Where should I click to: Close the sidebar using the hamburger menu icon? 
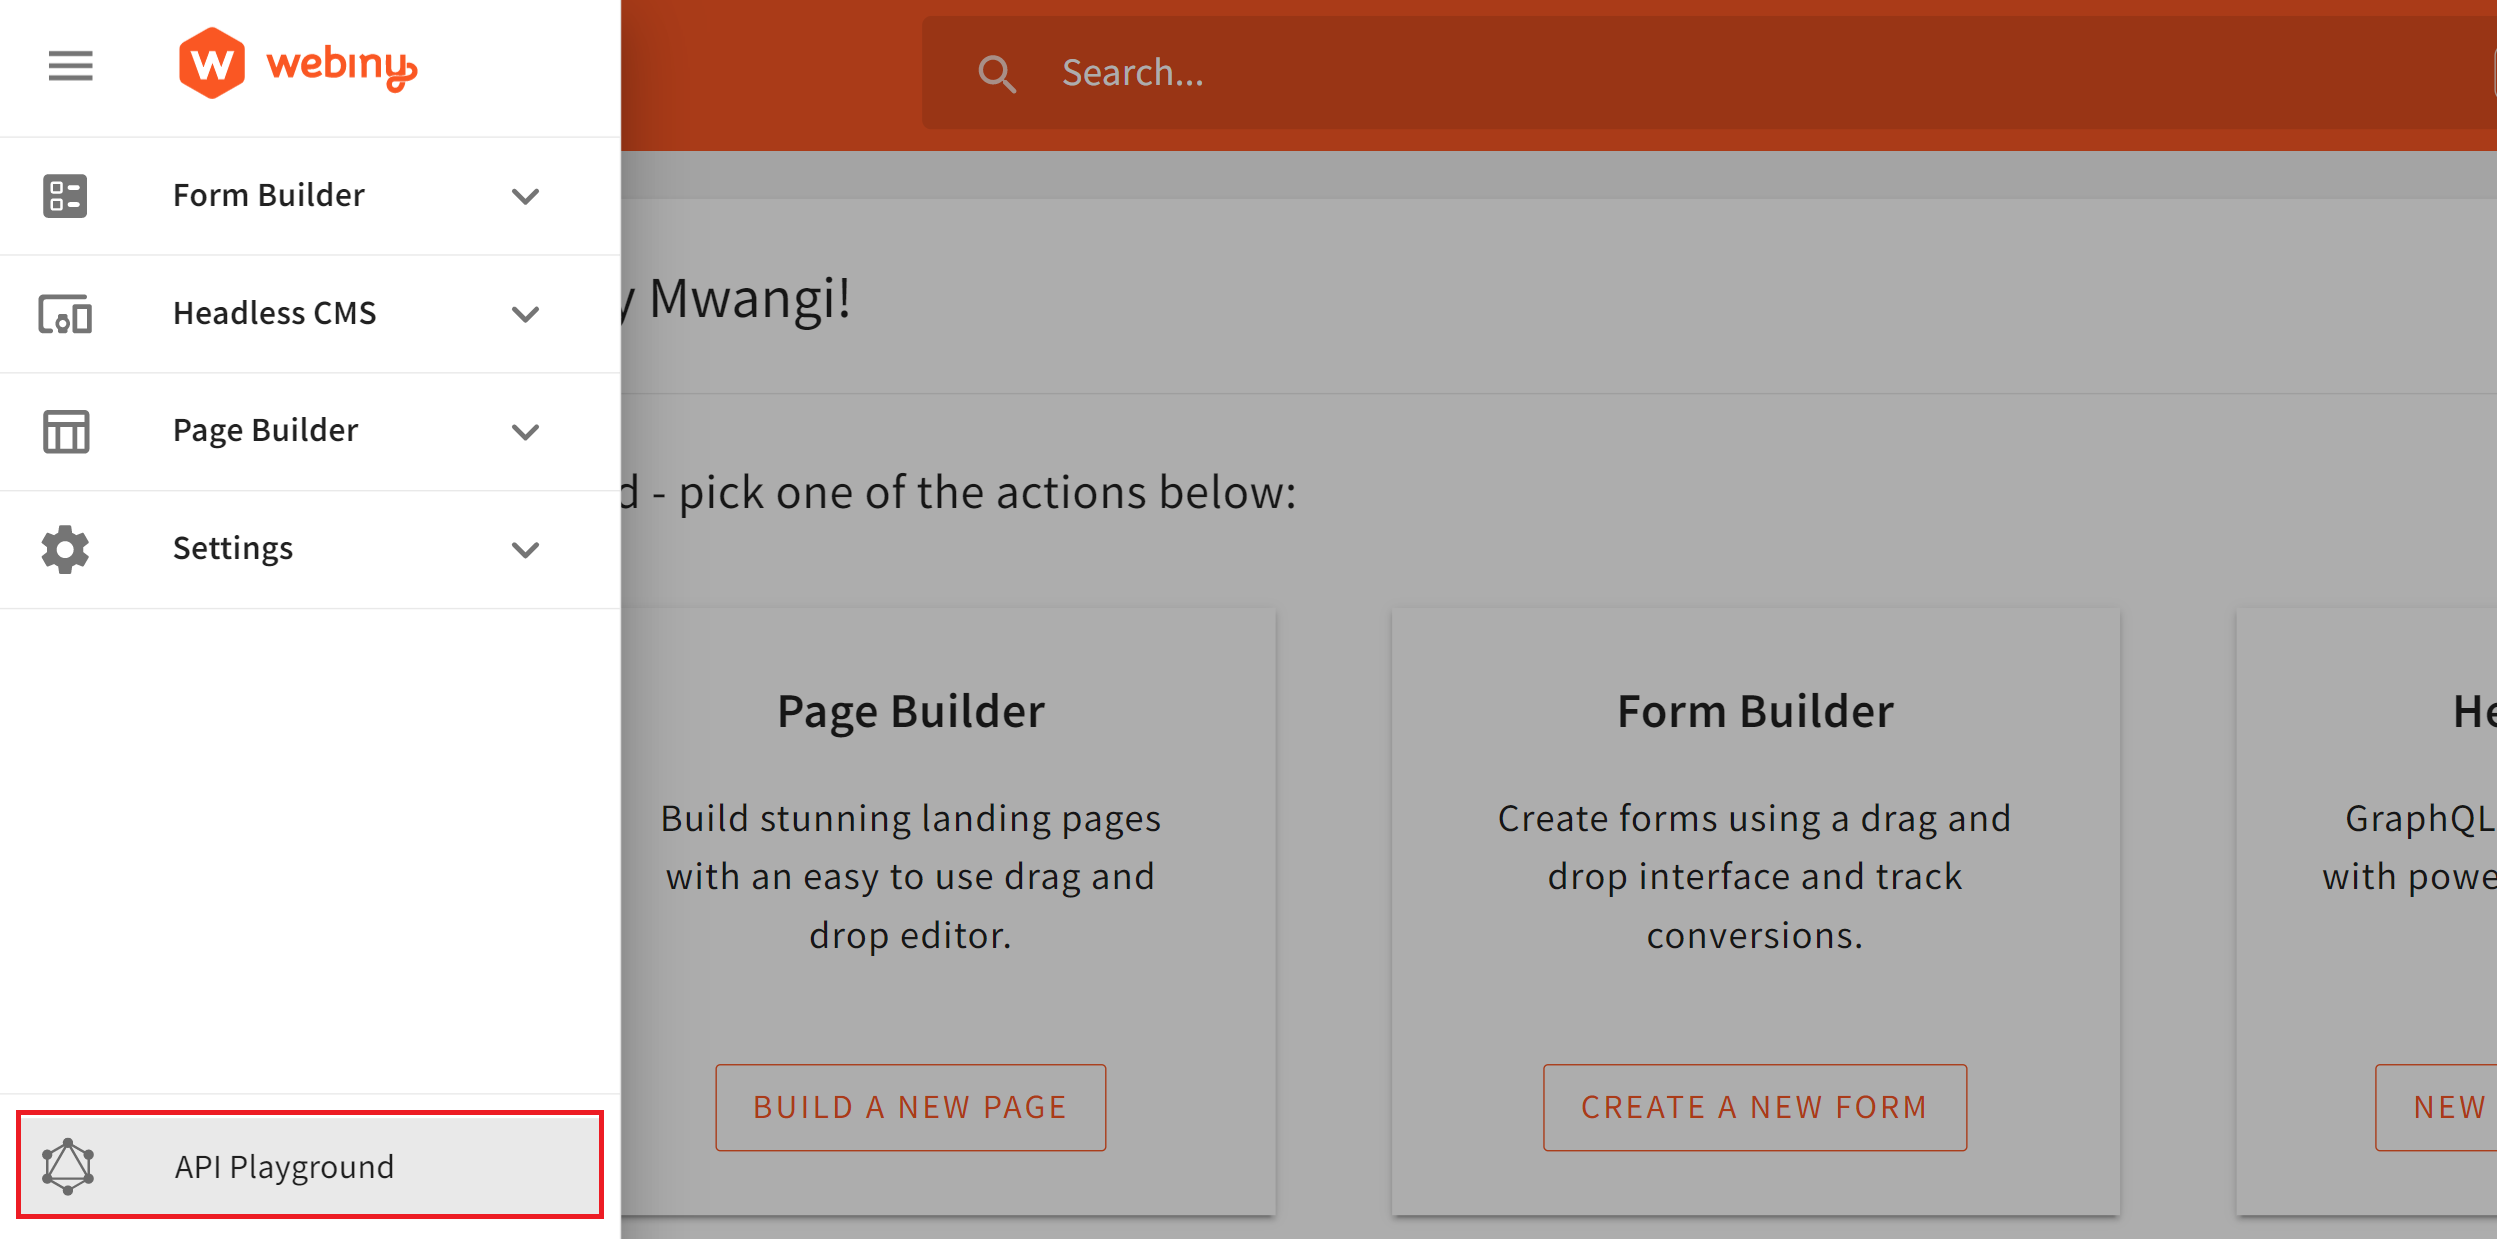pyautogui.click(x=70, y=66)
